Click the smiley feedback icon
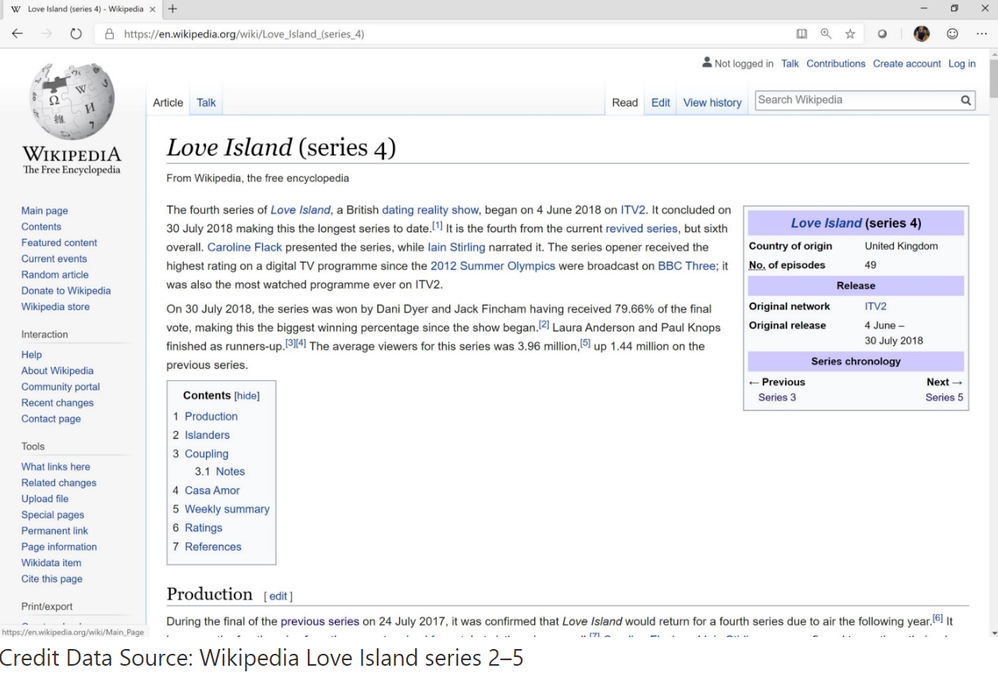This screenshot has width=998, height=673. point(952,34)
